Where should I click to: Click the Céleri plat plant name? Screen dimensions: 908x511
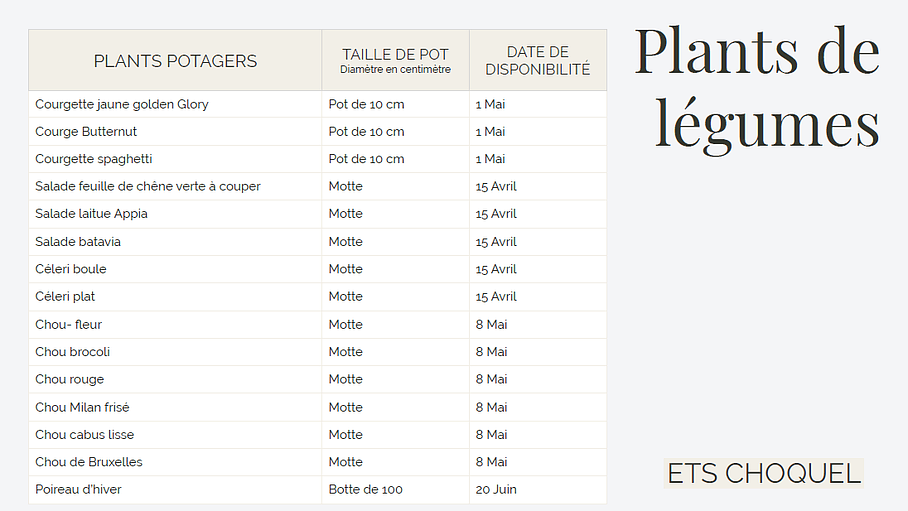tap(65, 297)
